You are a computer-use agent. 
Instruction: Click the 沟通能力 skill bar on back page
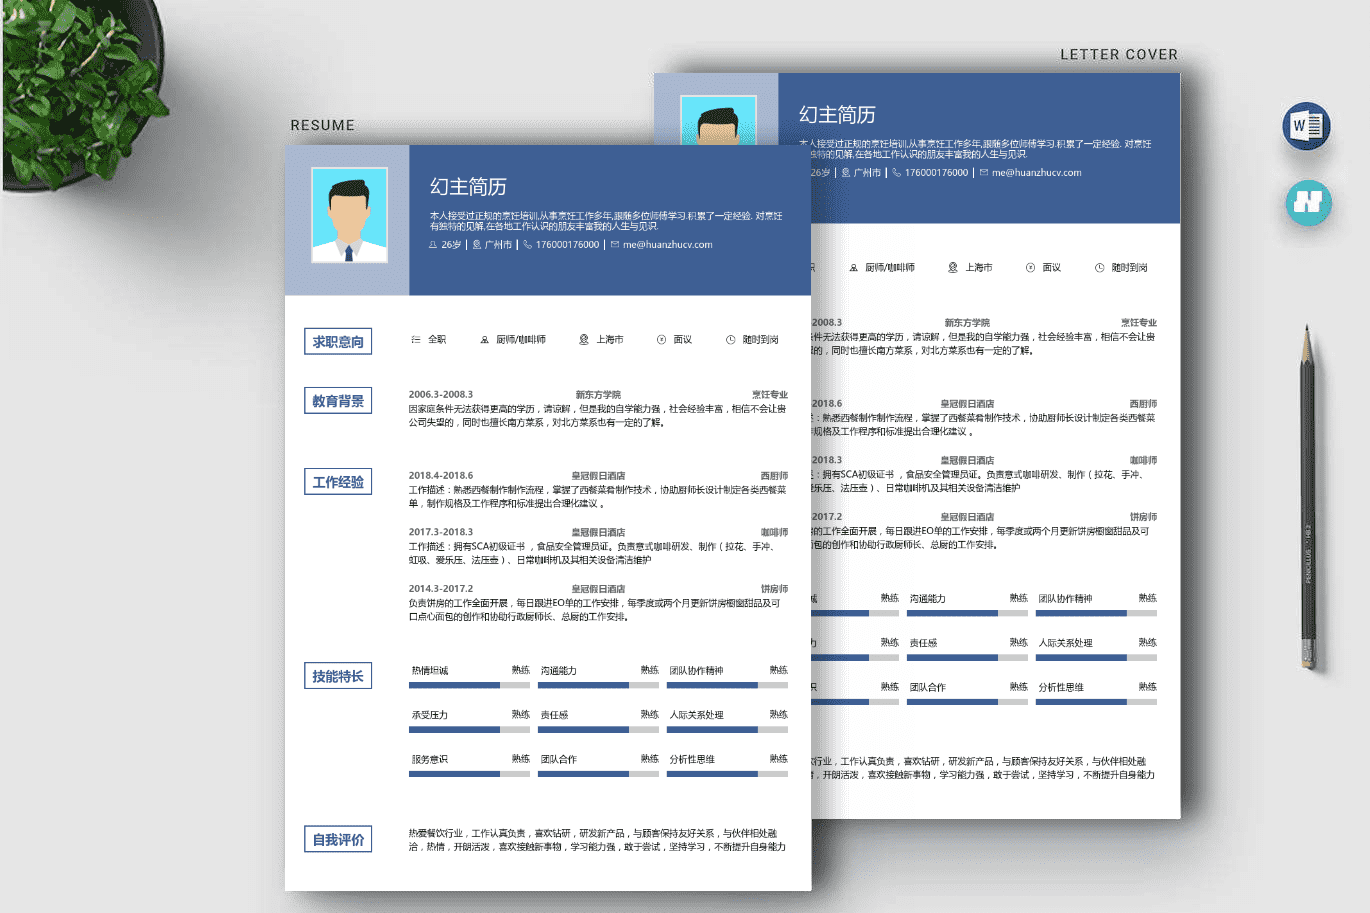[x=967, y=613]
